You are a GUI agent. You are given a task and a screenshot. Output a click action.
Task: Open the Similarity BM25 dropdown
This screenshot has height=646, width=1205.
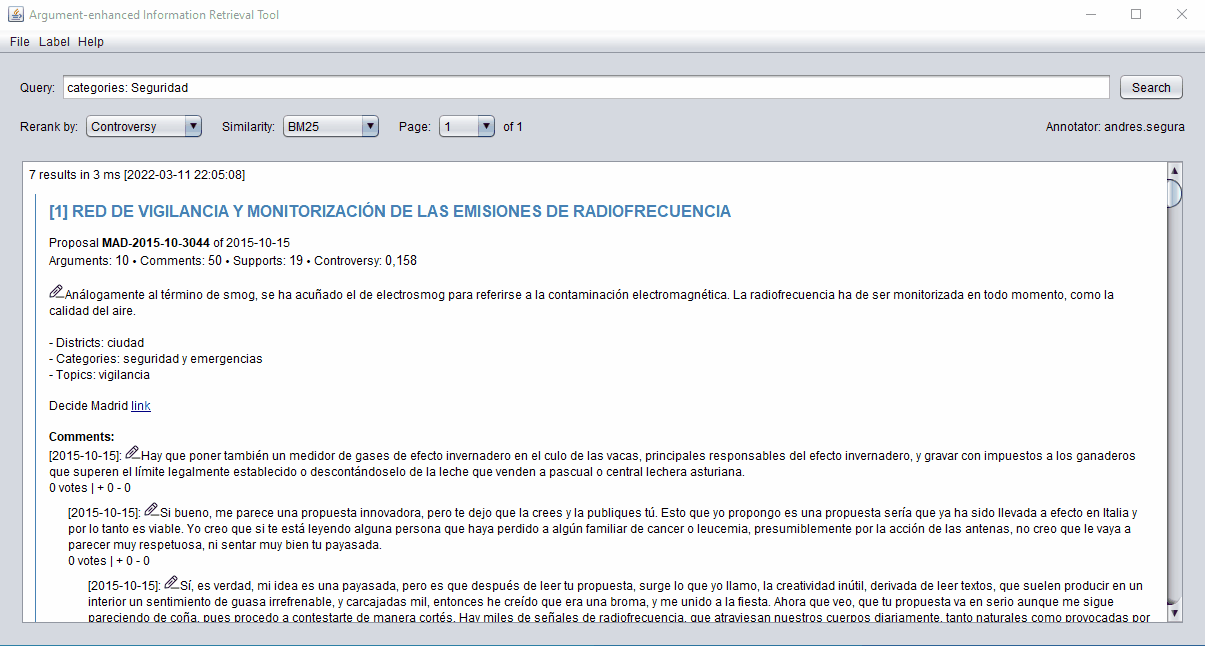coord(330,126)
